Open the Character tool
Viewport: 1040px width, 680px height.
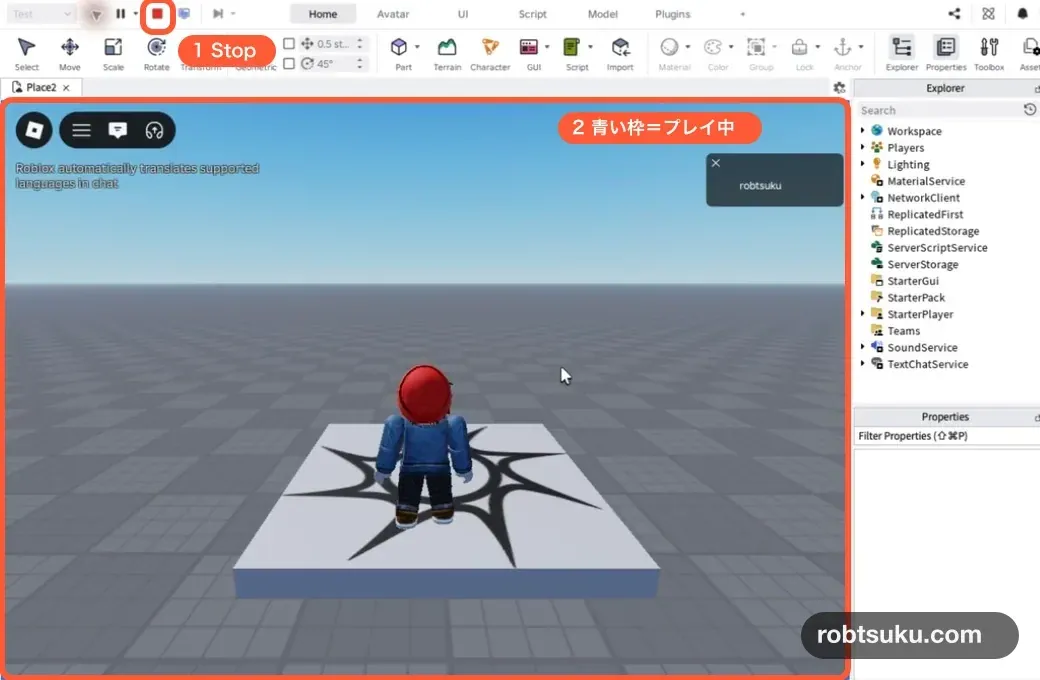point(490,54)
